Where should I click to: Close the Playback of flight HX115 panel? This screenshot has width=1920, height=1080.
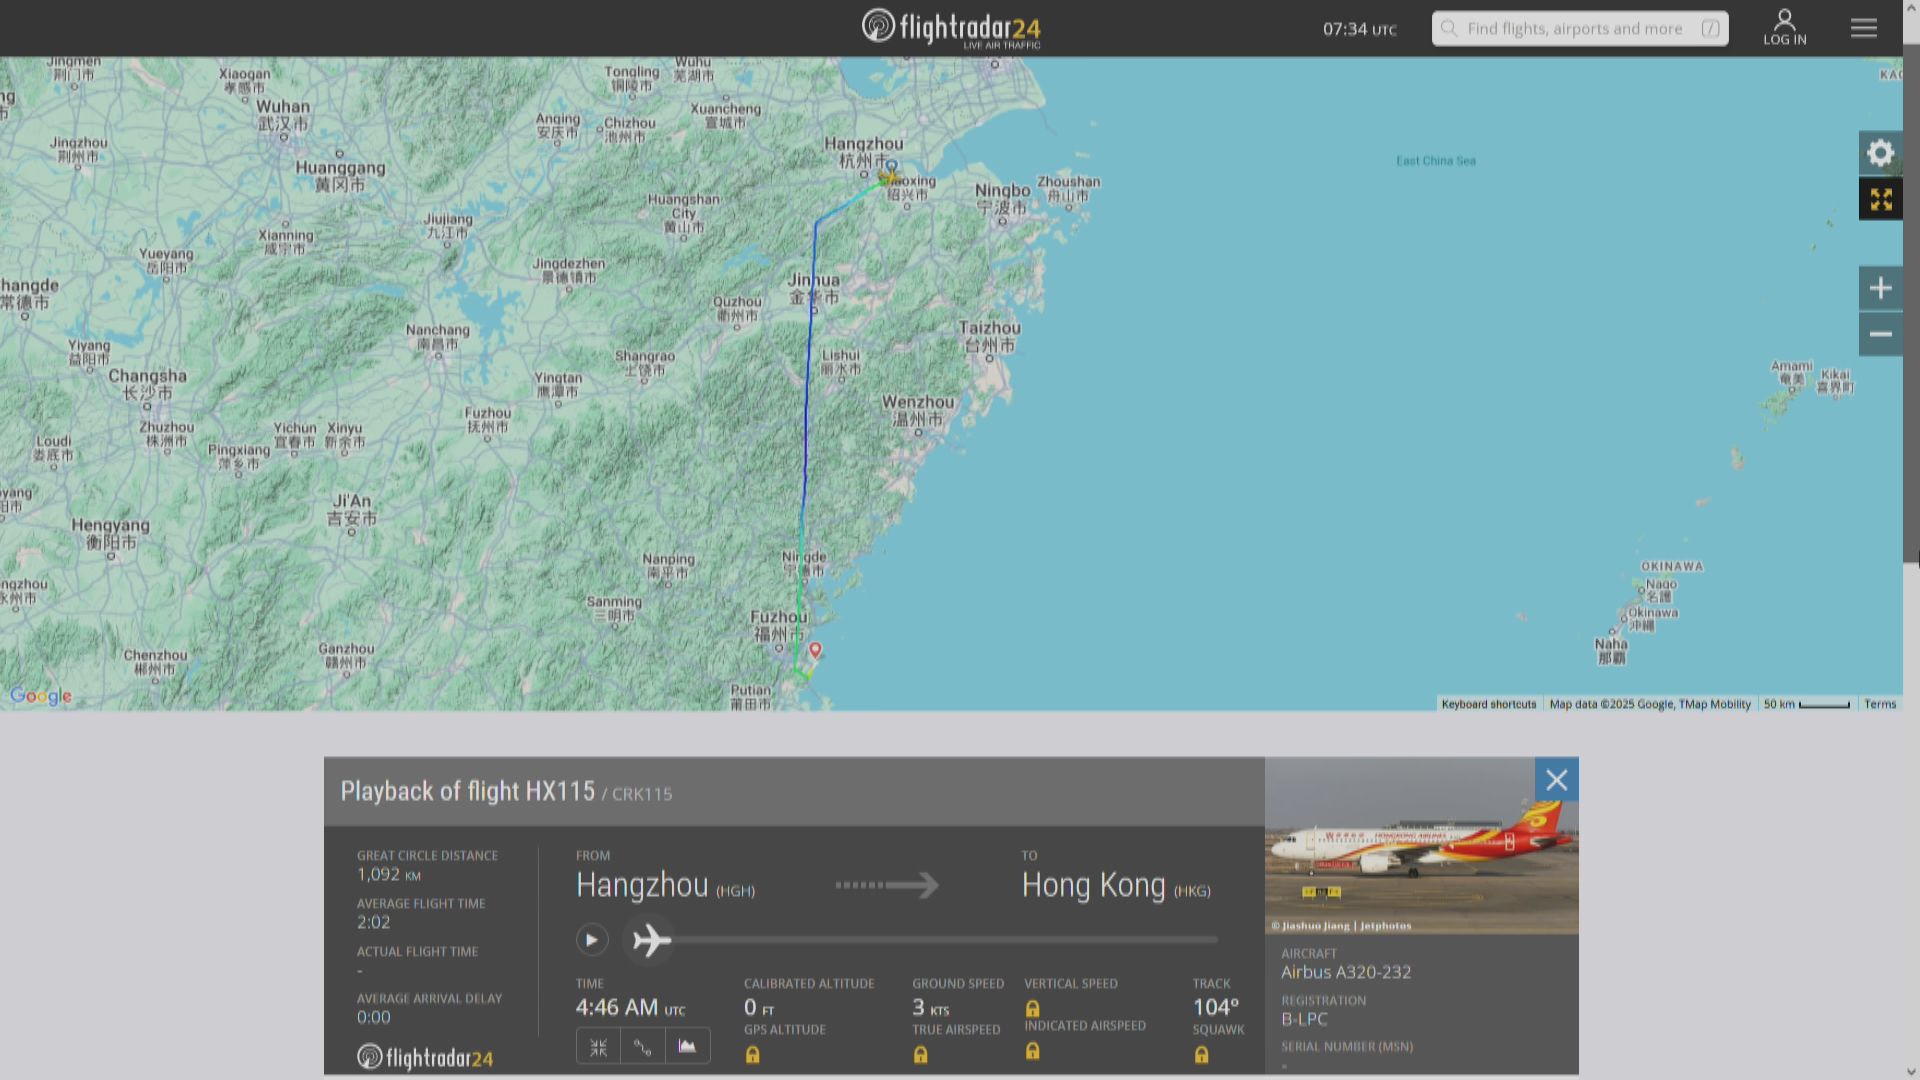click(x=1556, y=779)
